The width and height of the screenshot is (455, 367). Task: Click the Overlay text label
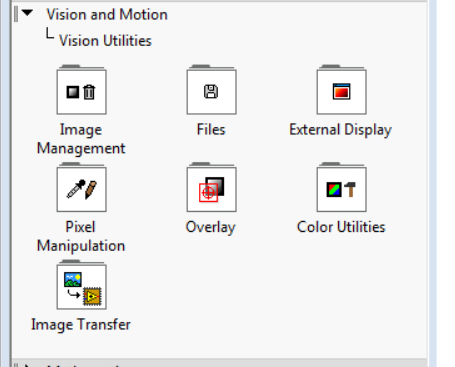point(211,227)
